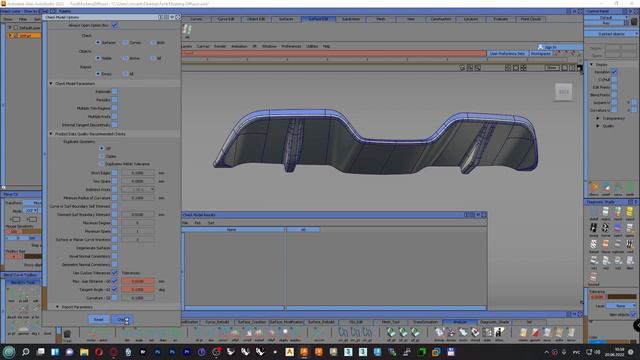The width and height of the screenshot is (640, 360).
Task: Switch to the Subdivision tab
Action: [x=351, y=19]
